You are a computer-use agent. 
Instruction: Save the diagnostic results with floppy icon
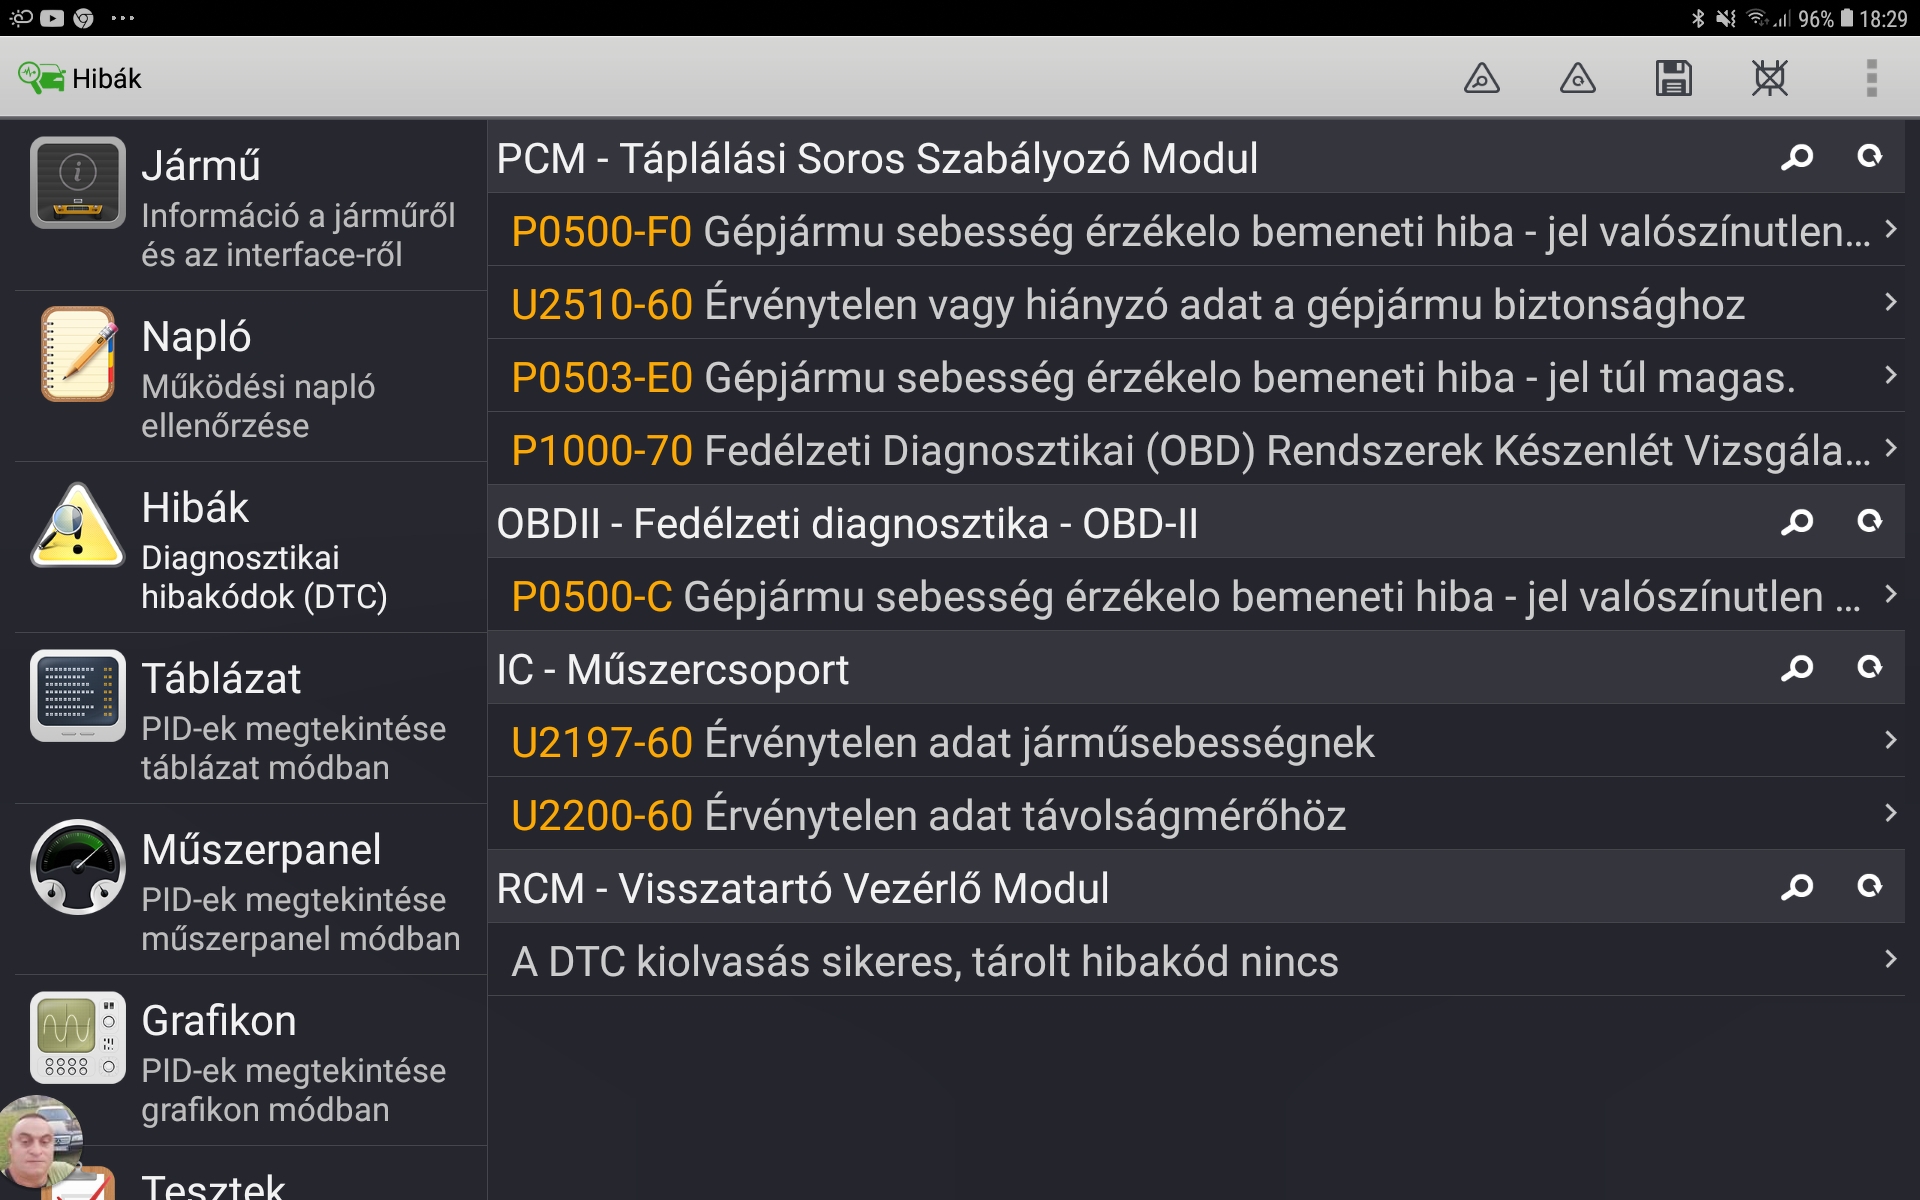(1673, 78)
